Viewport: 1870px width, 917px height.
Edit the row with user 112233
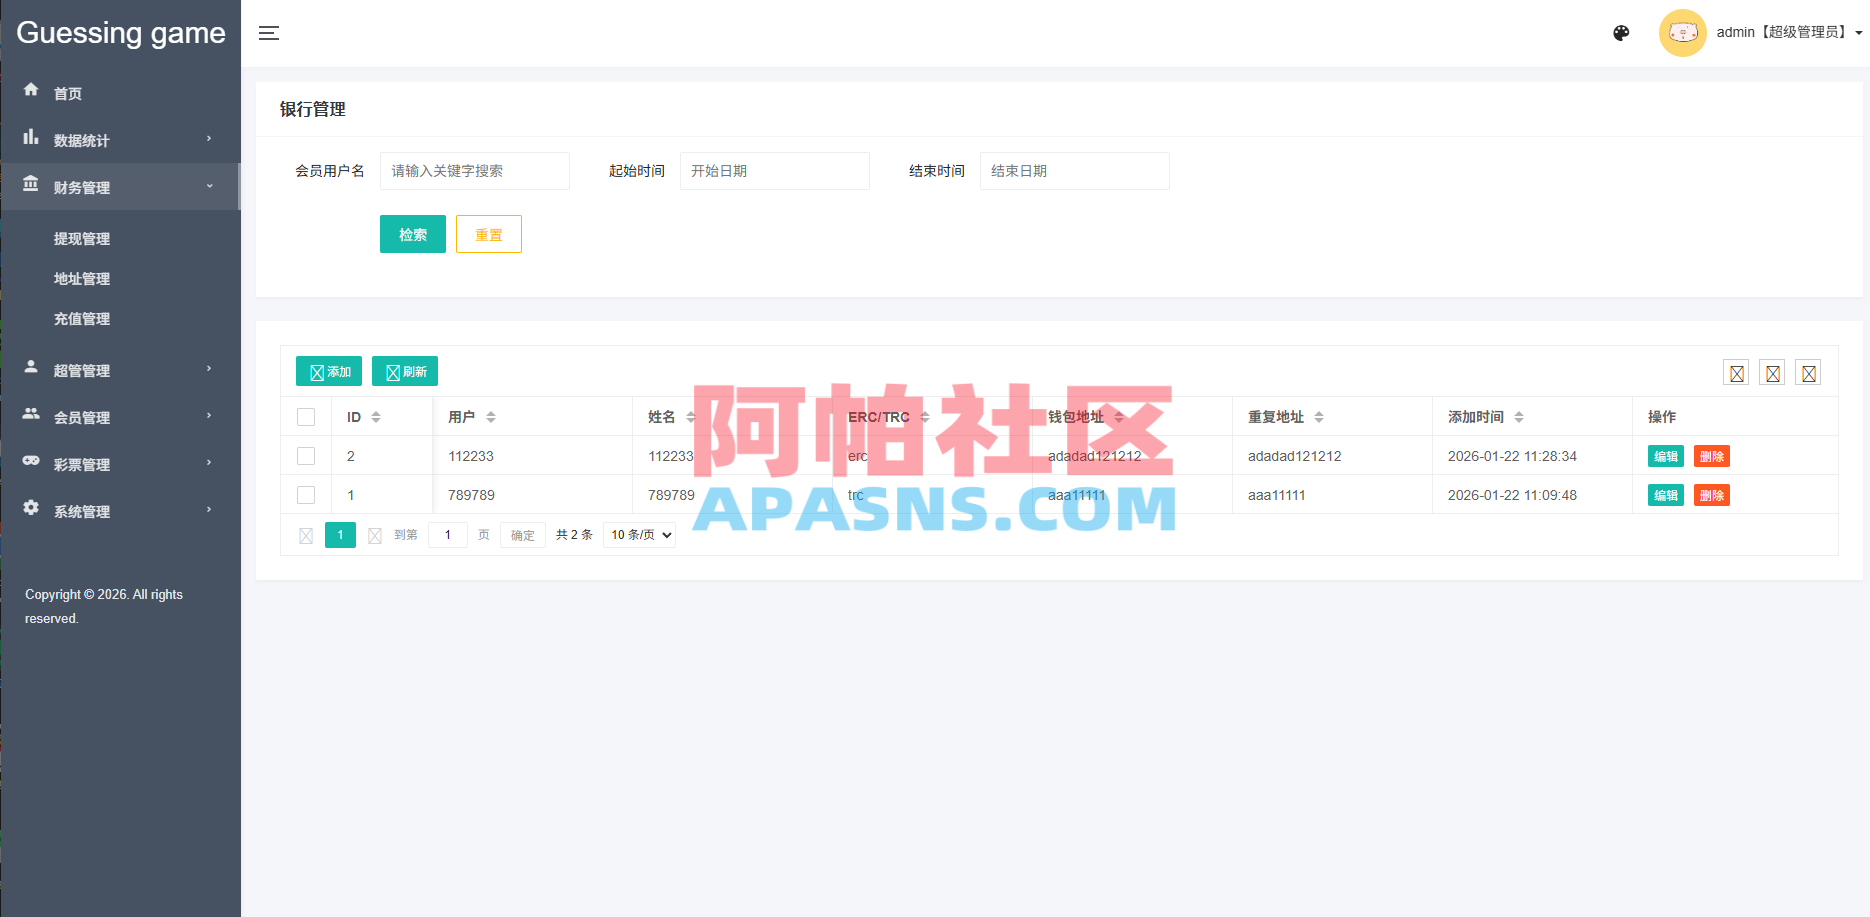pyautogui.click(x=1666, y=456)
